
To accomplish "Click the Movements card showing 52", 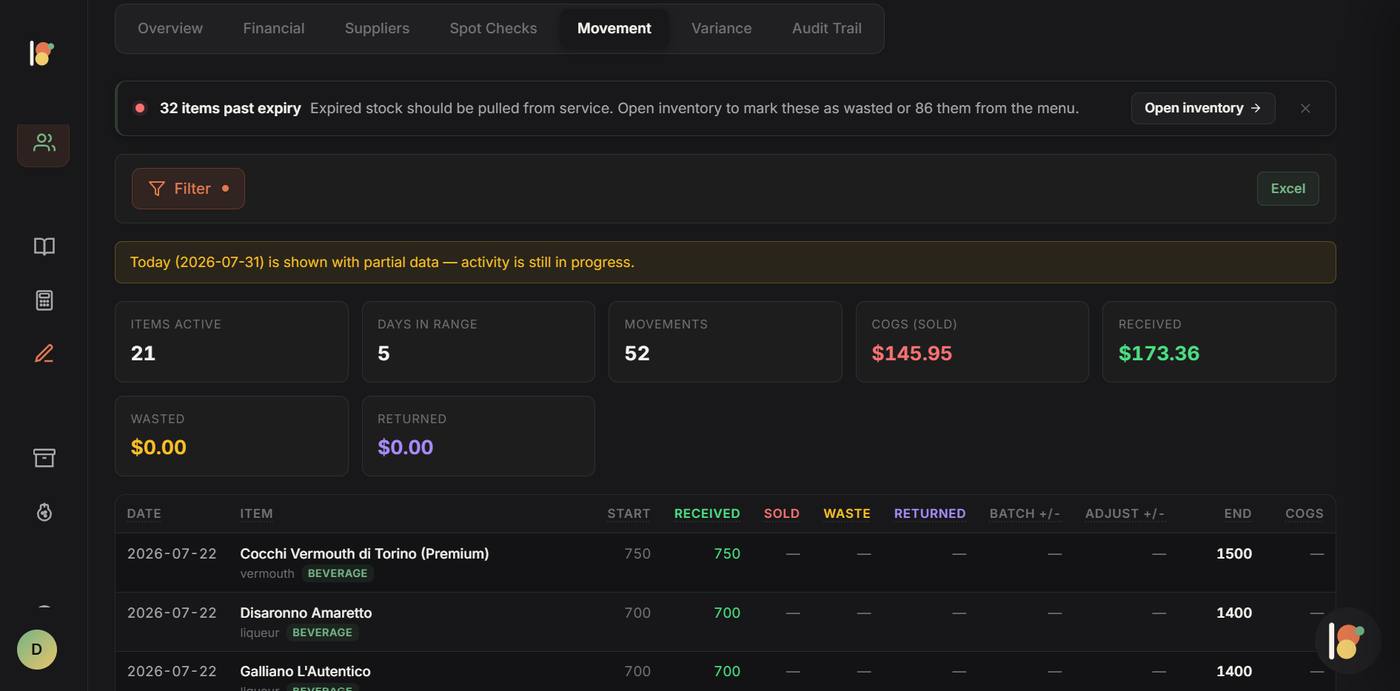I will 725,342.
